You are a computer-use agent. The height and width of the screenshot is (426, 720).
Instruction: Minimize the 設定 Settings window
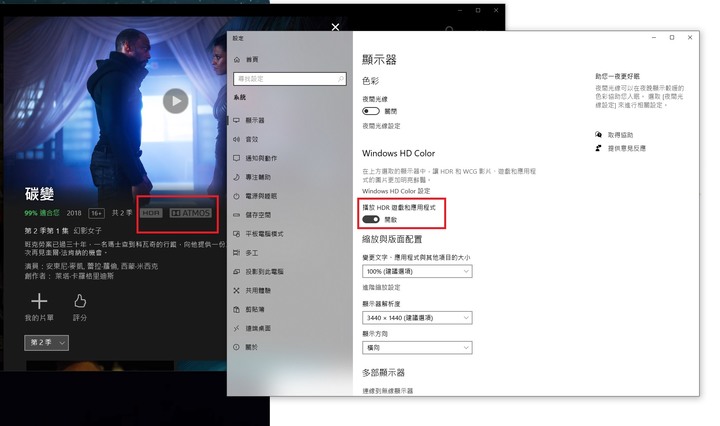pos(654,38)
